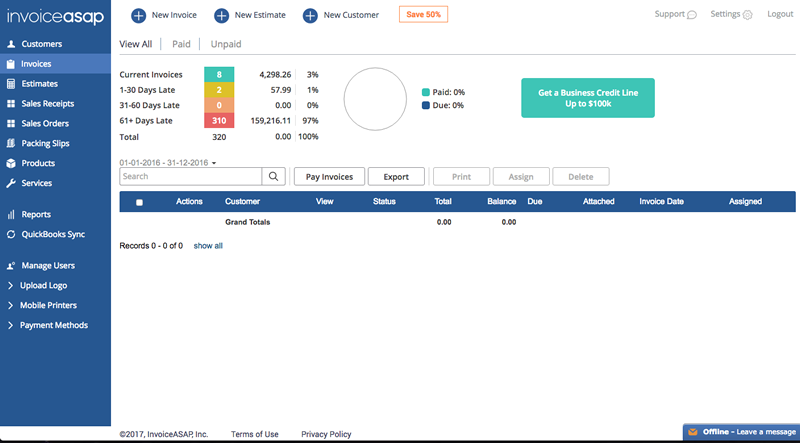Switch to the Unpaid tab
The width and height of the screenshot is (800, 443).
click(225, 44)
